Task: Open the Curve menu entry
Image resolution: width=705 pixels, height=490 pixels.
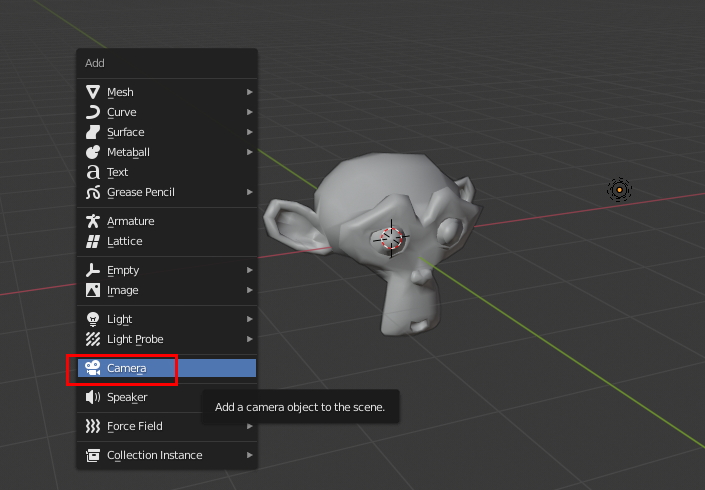Action: pos(167,112)
